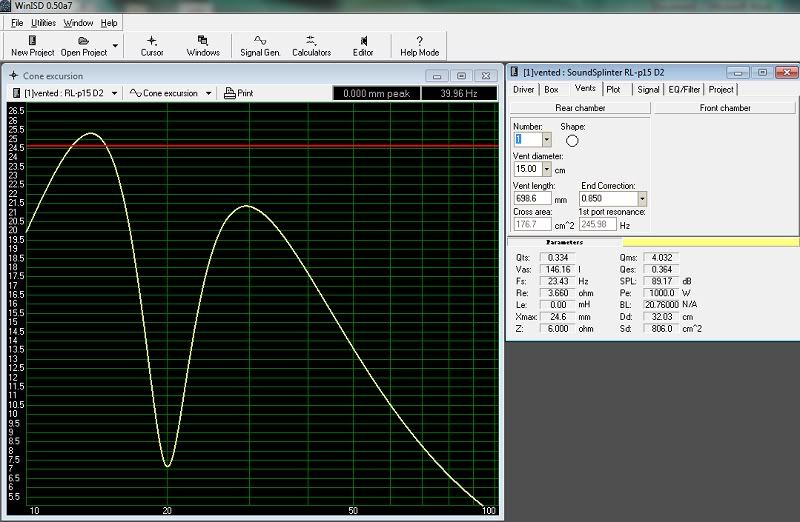This screenshot has width=800, height=522.
Task: Click the Rear chamber button
Action: point(580,108)
